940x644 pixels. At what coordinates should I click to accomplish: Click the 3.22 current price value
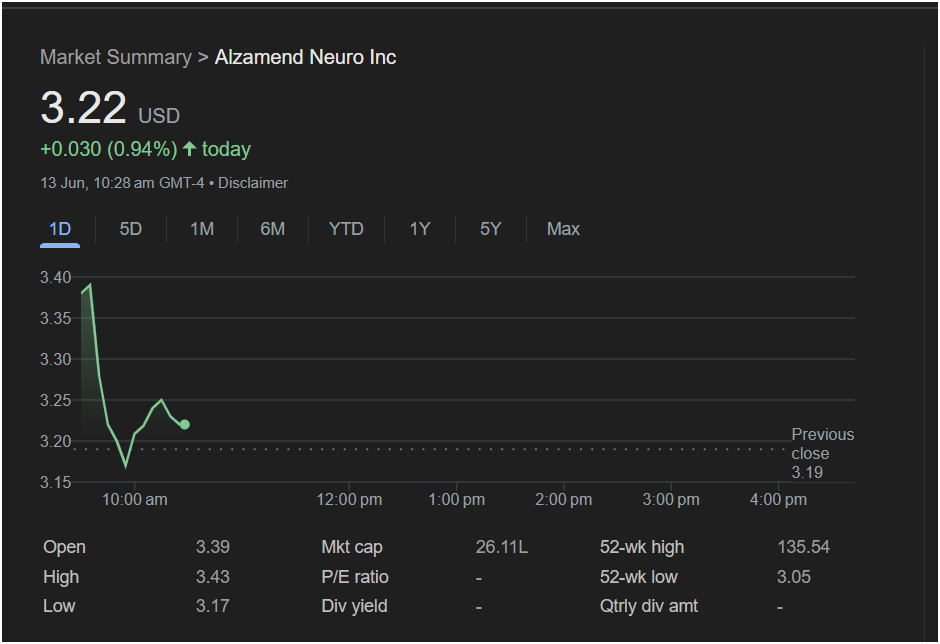point(84,108)
